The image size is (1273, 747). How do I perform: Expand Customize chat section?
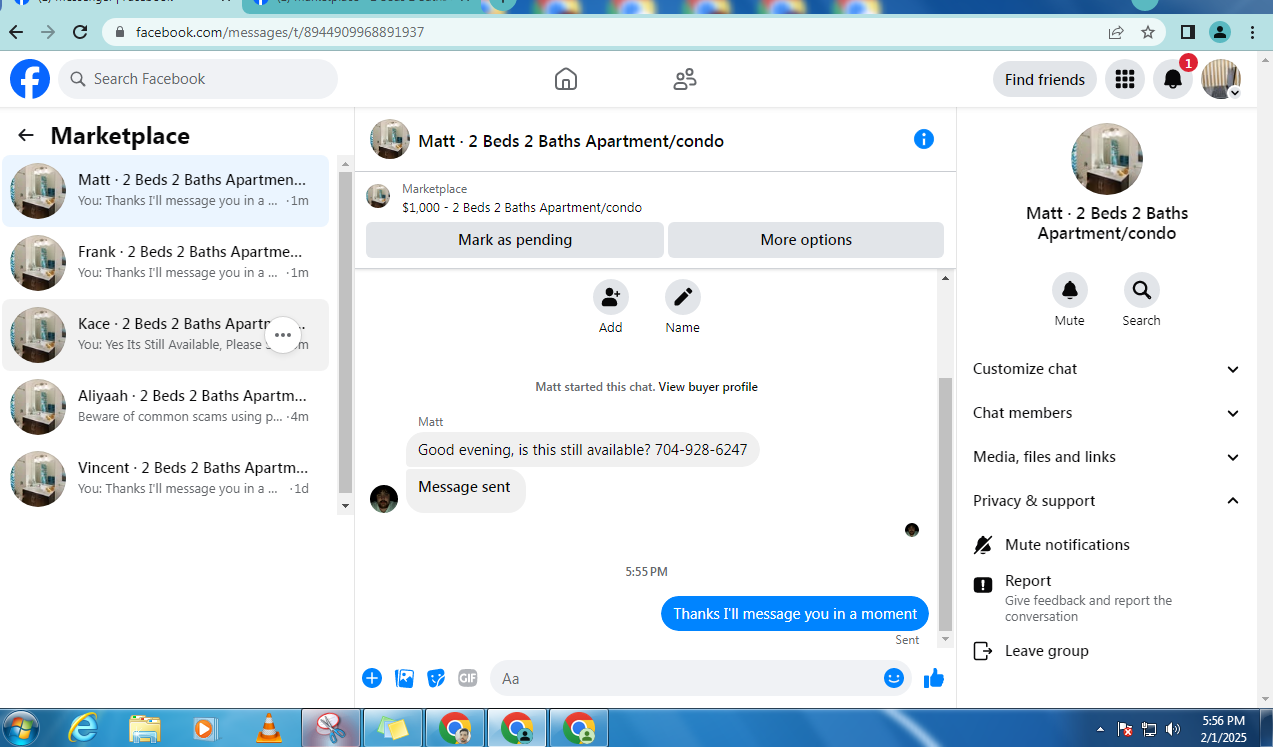[1107, 369]
